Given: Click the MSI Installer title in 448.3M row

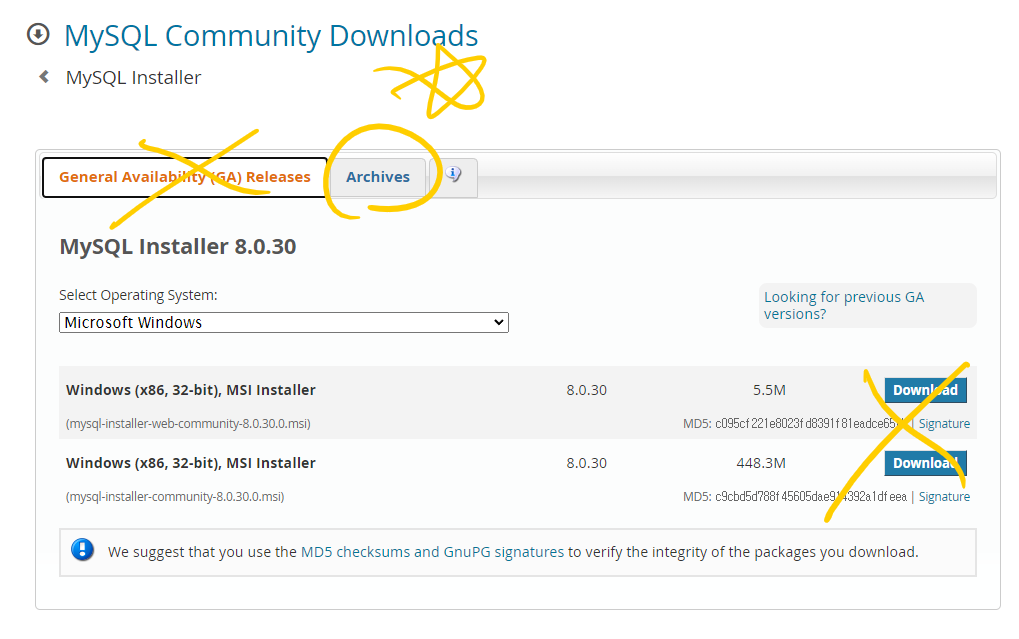Looking at the screenshot, I should (190, 463).
